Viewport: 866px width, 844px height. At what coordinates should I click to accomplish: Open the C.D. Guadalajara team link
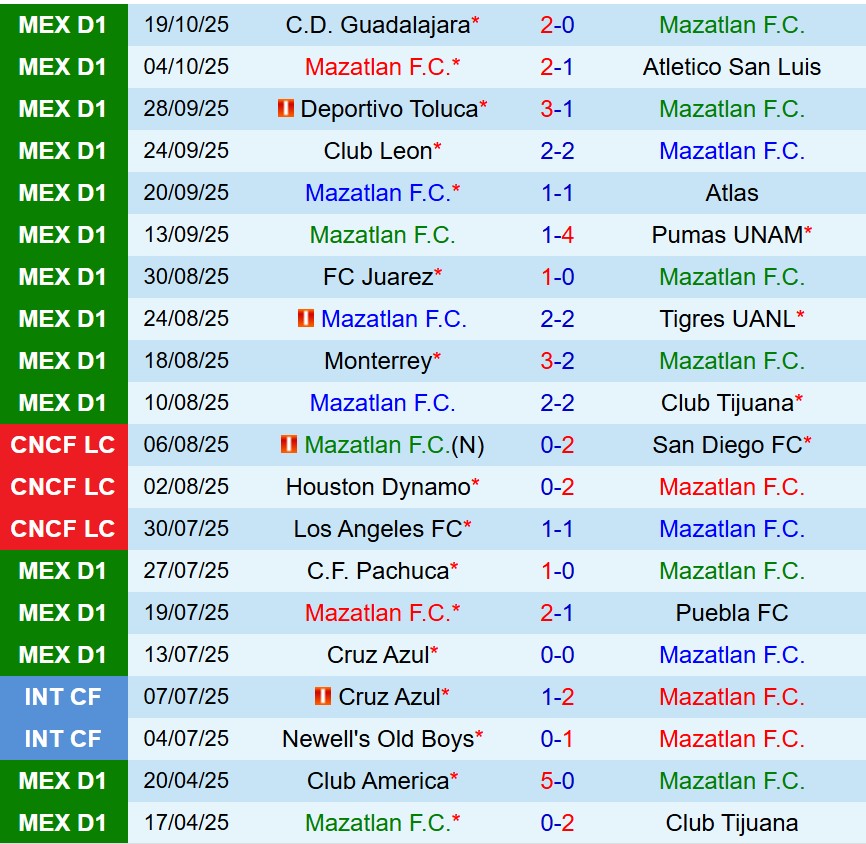click(x=377, y=25)
